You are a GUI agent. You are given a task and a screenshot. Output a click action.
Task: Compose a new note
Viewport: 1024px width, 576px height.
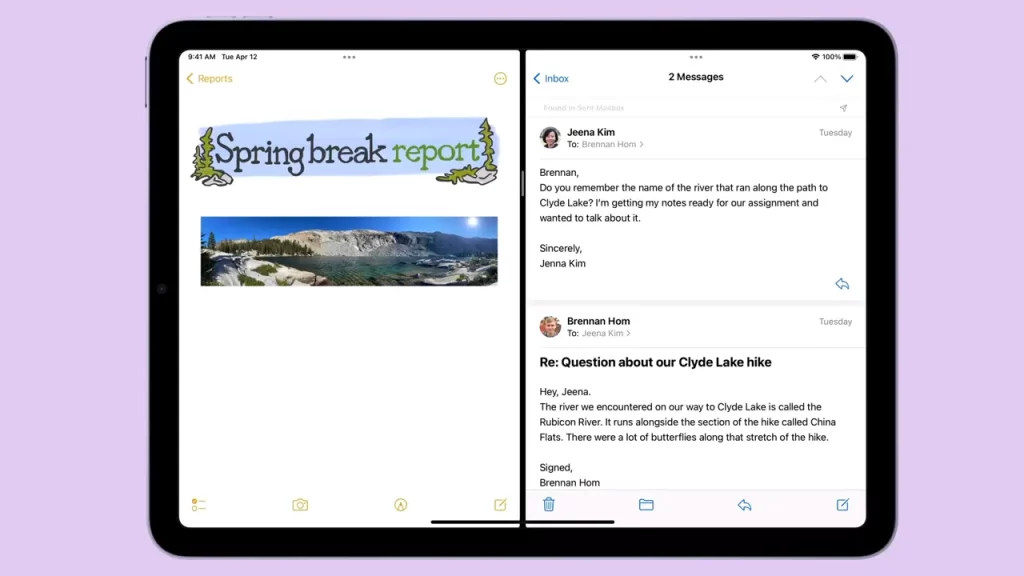coord(500,505)
